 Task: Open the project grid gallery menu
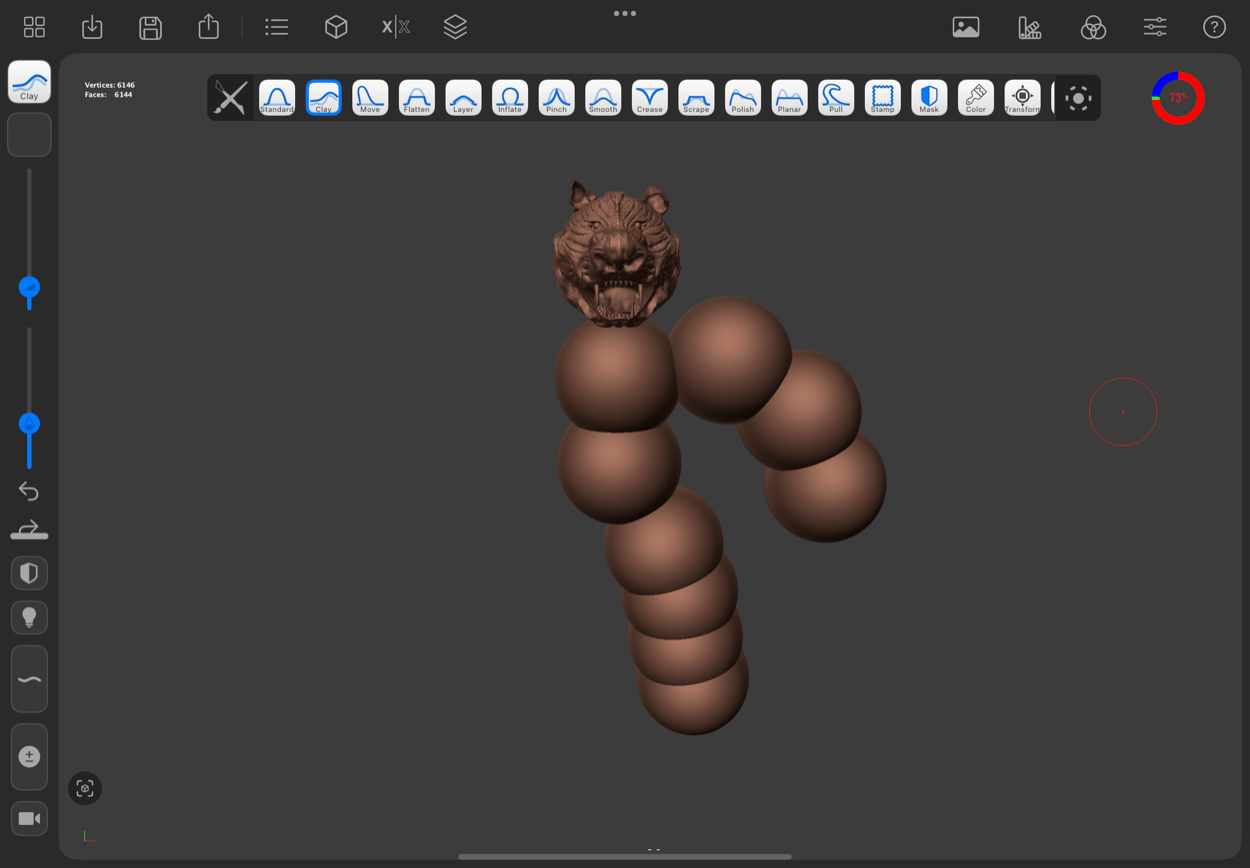34,27
